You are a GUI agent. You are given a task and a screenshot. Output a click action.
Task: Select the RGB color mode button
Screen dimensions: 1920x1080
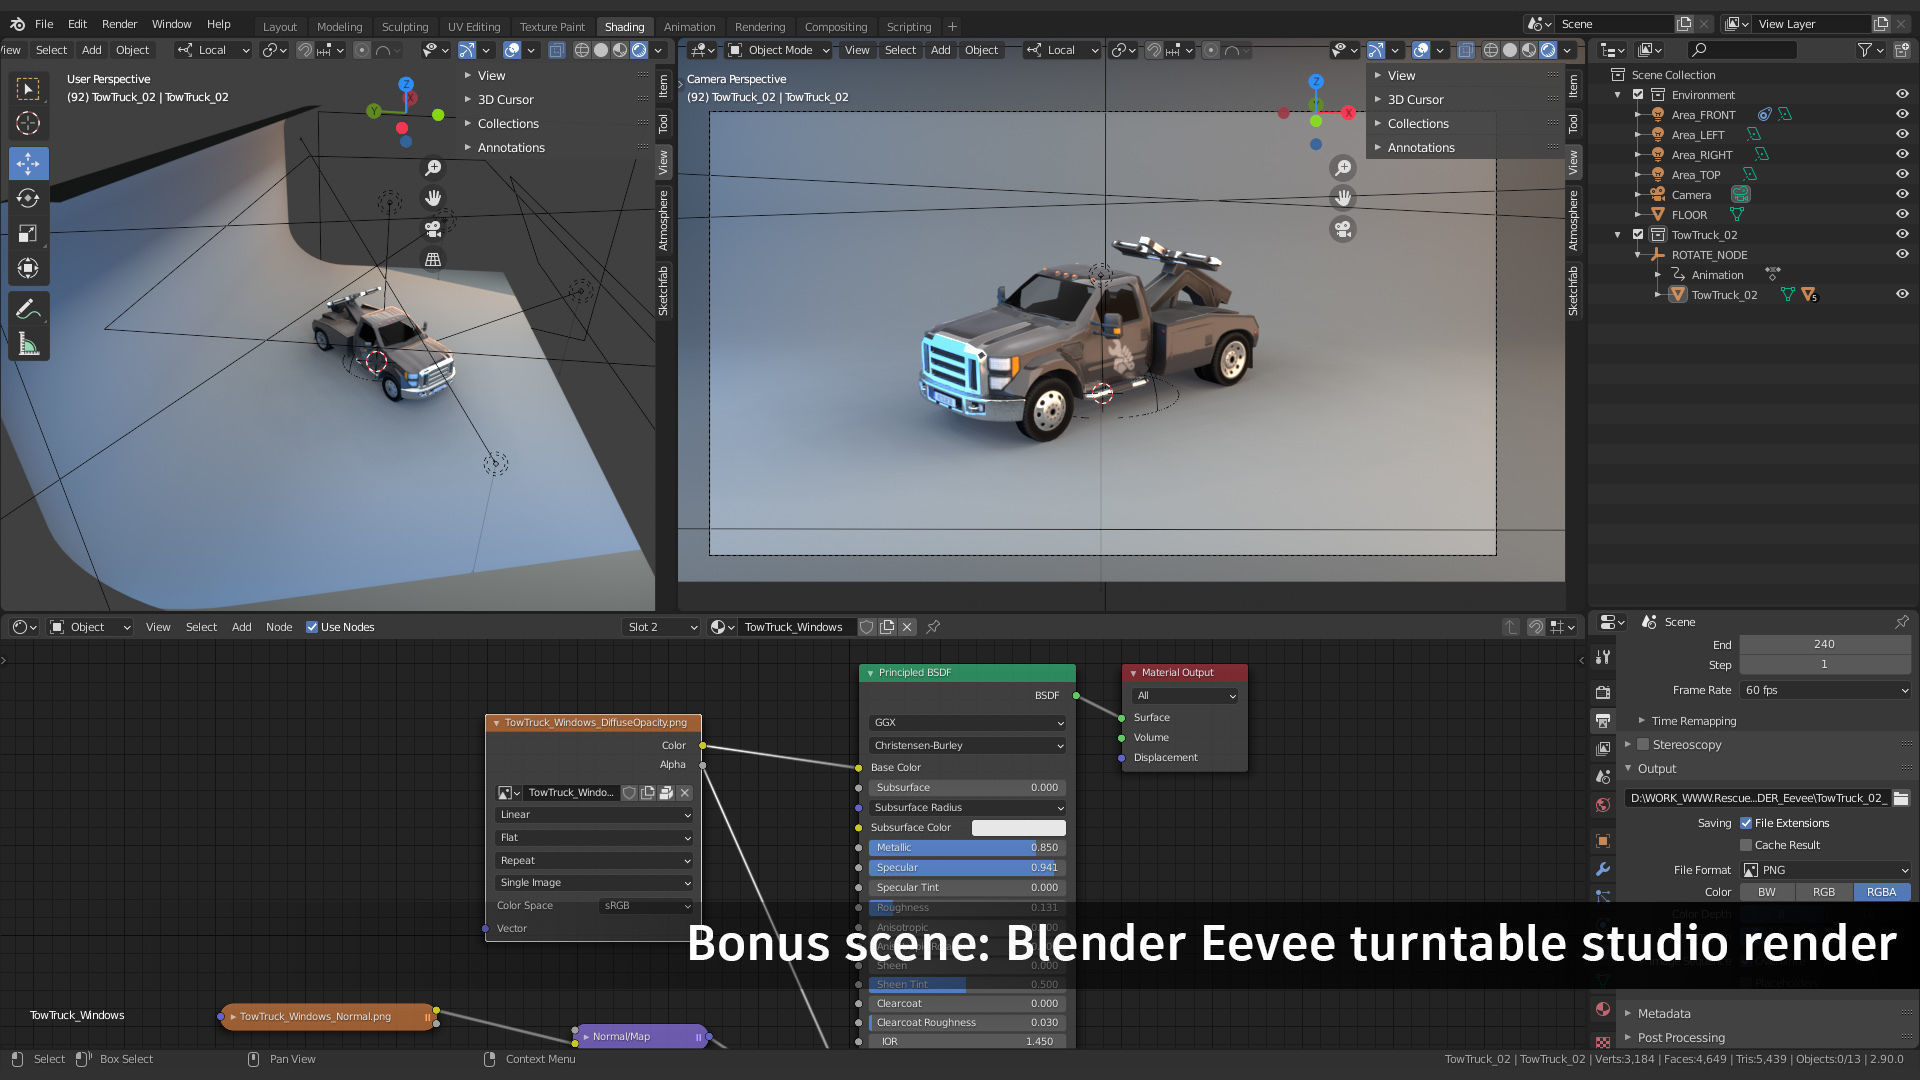click(x=1824, y=892)
